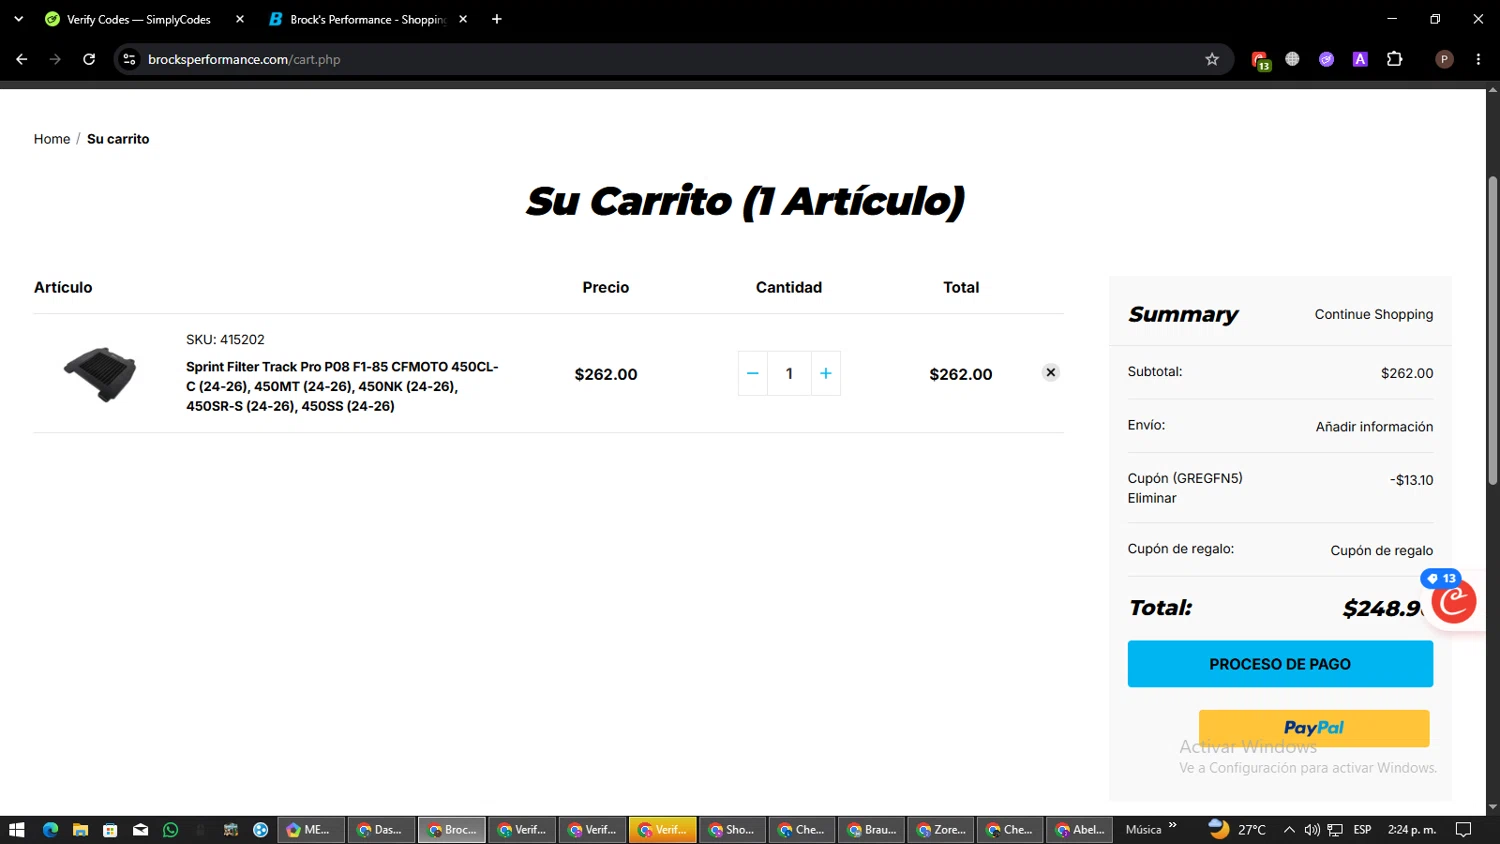Screen dimensions: 1500x844
Task: Switch to the Das... Chrome taskbar window
Action: (x=381, y=830)
